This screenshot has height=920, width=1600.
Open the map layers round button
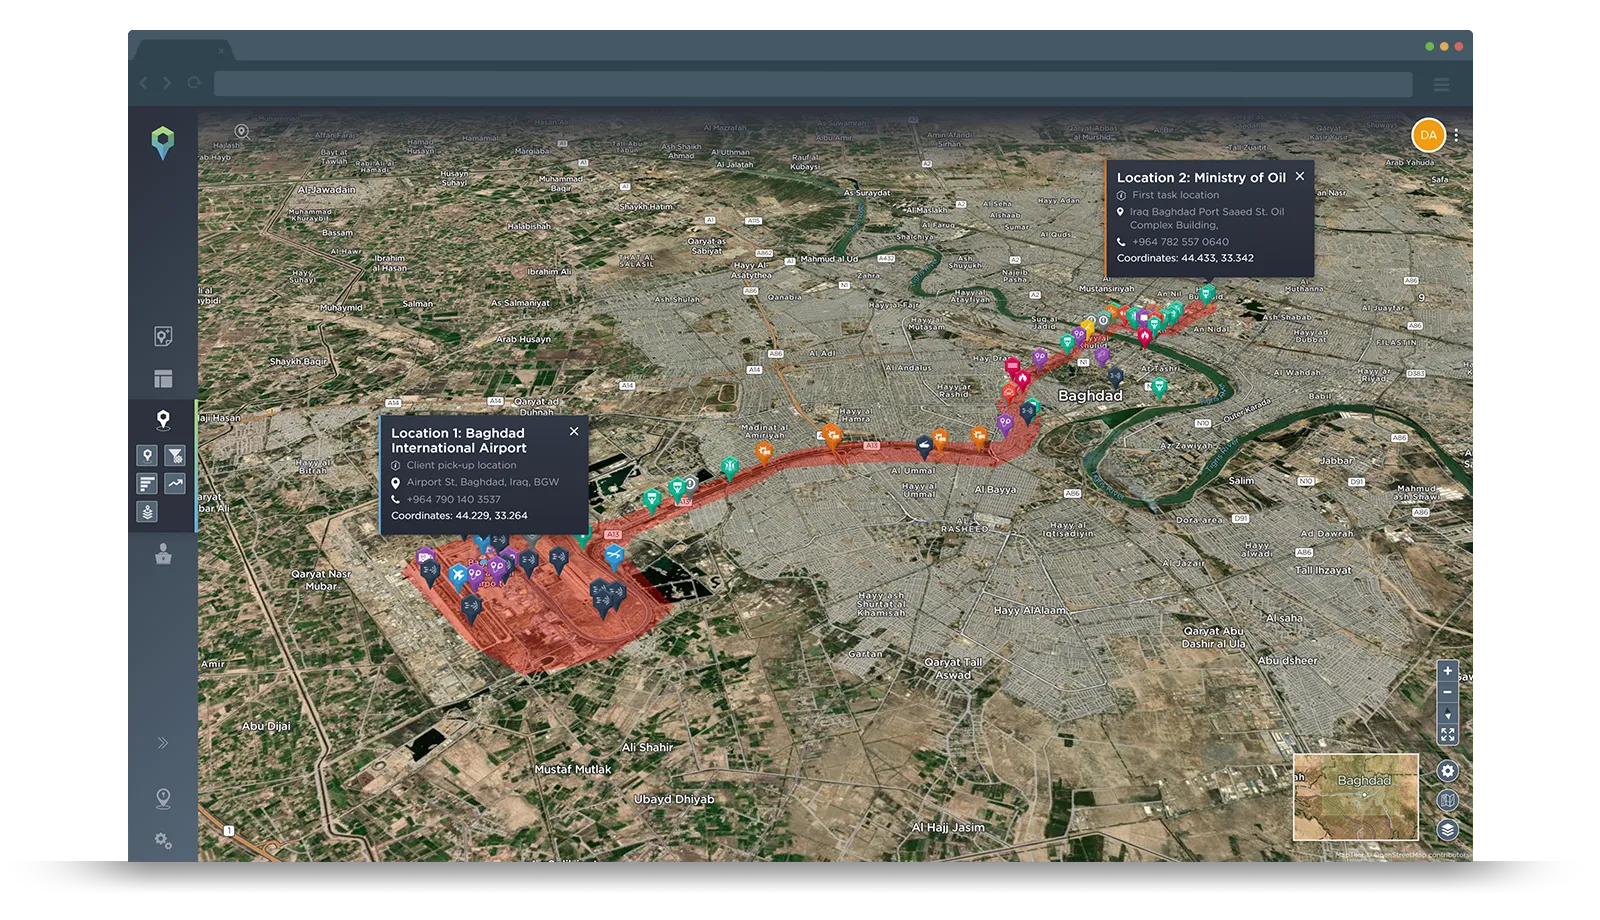coord(1447,830)
